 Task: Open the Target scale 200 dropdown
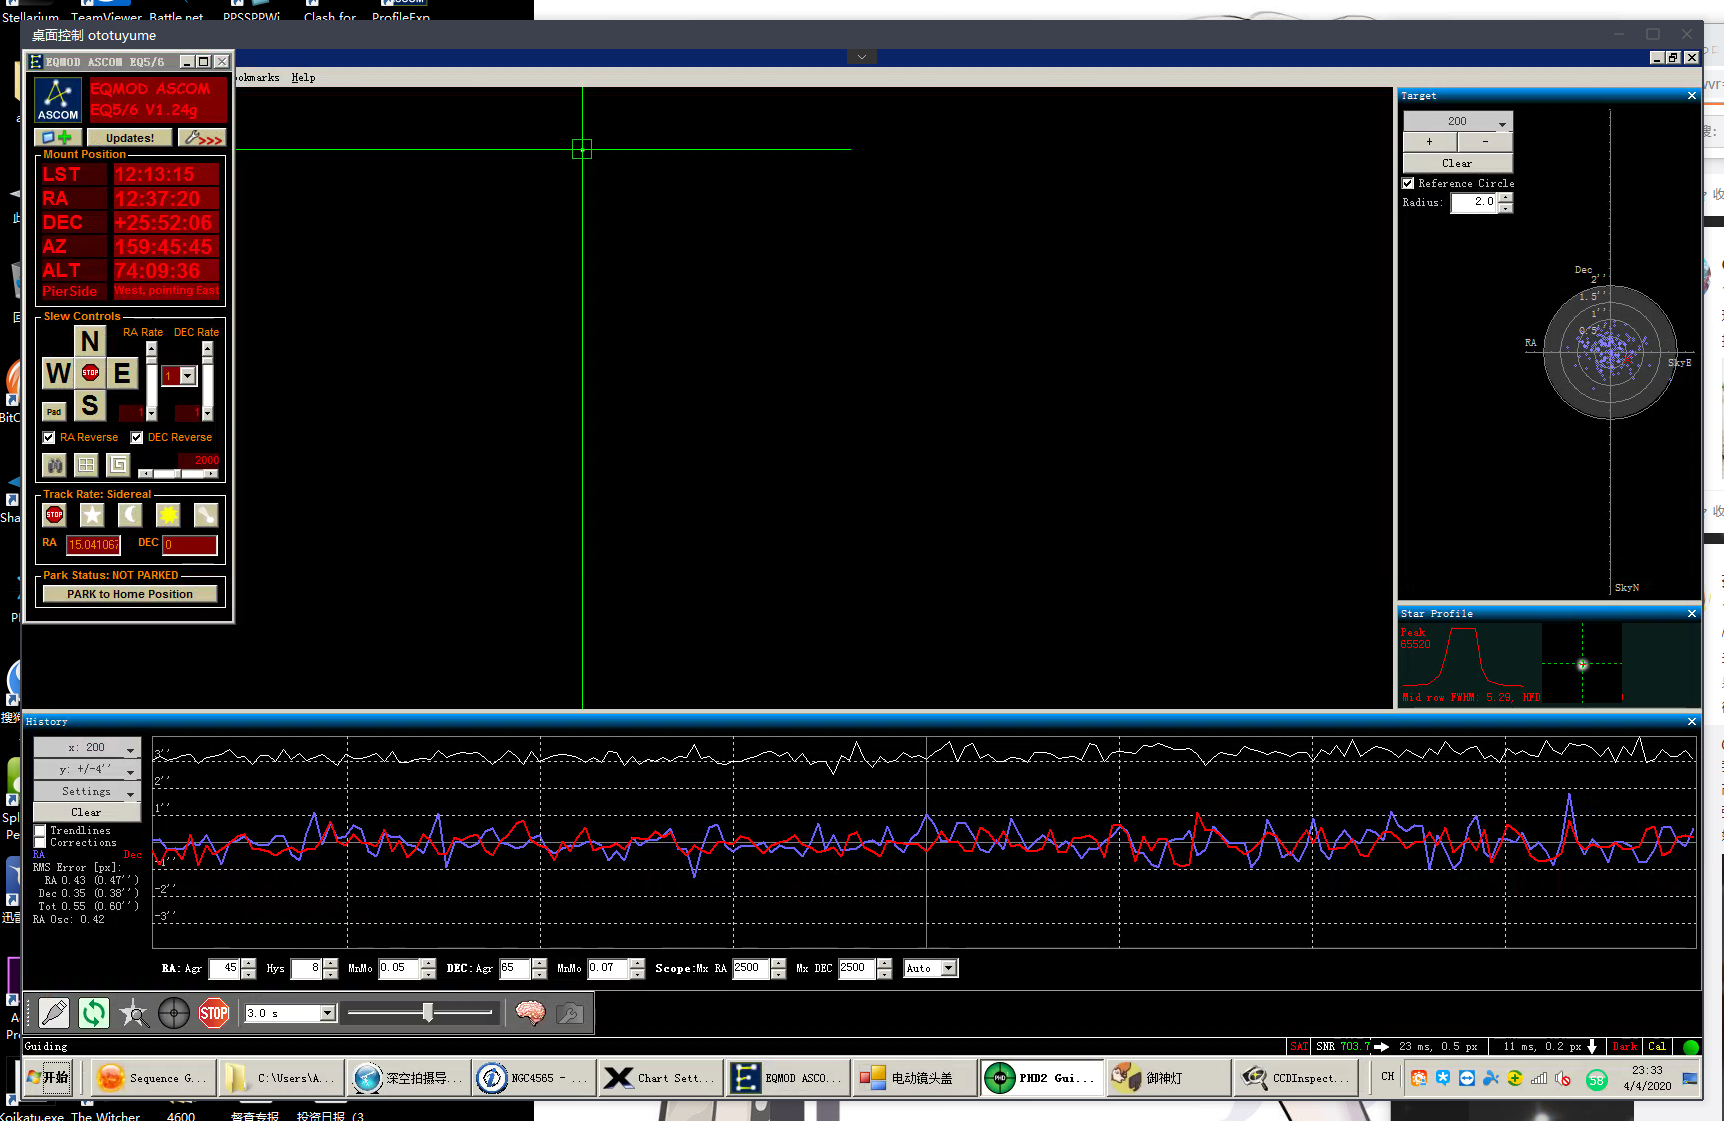(x=1458, y=121)
